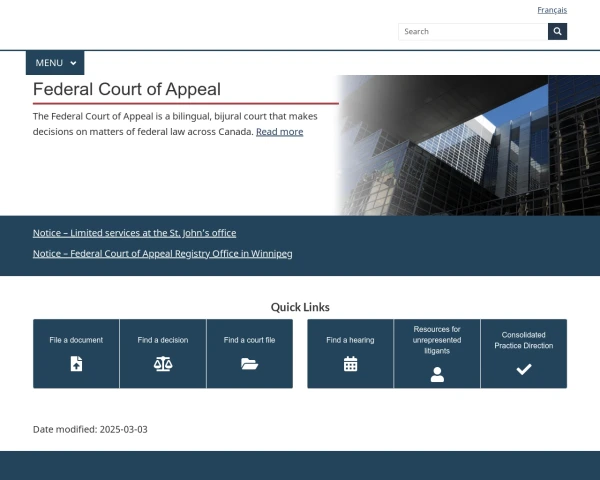Click the checkmark icon for Practice Direction

tap(523, 369)
